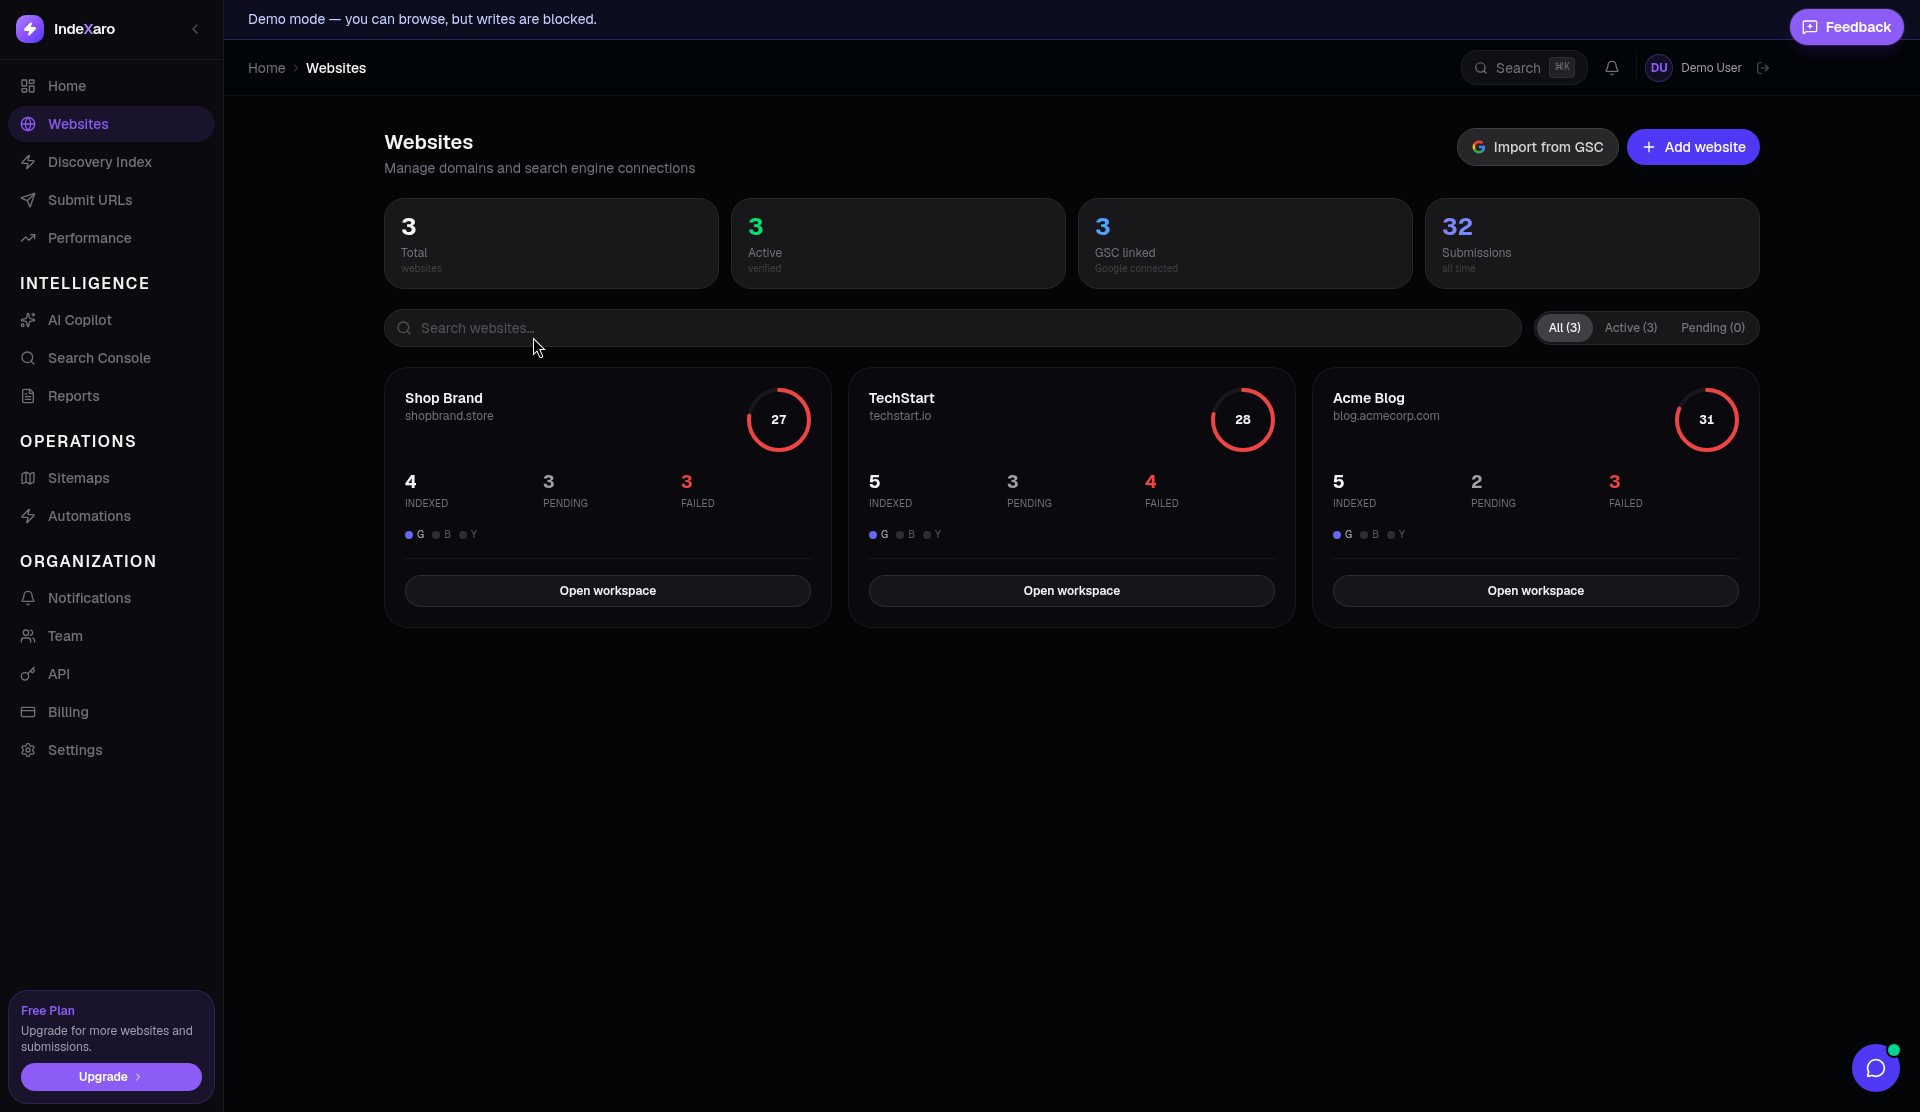Go to Sitemaps section
The width and height of the screenshot is (1920, 1112).
click(111, 478)
